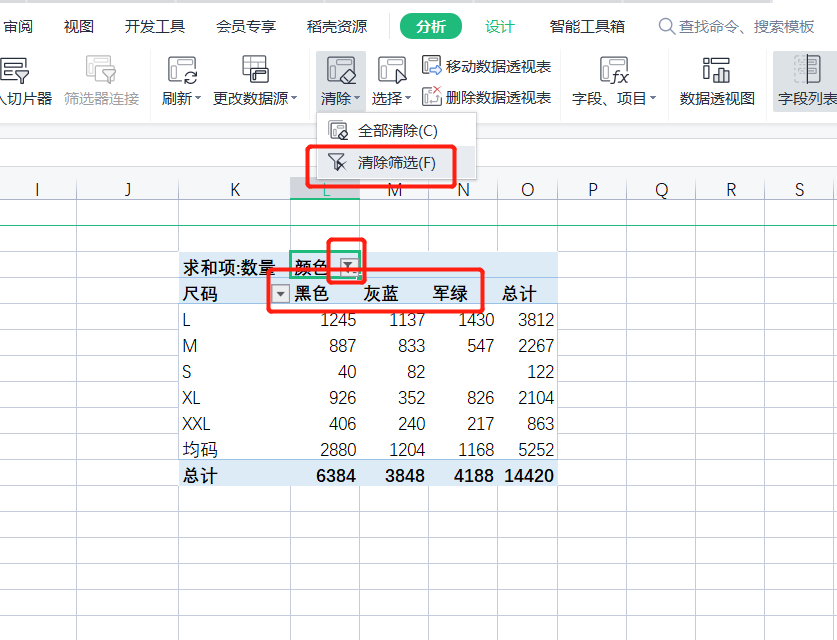Select column header J
The image size is (837, 640).
click(x=127, y=189)
